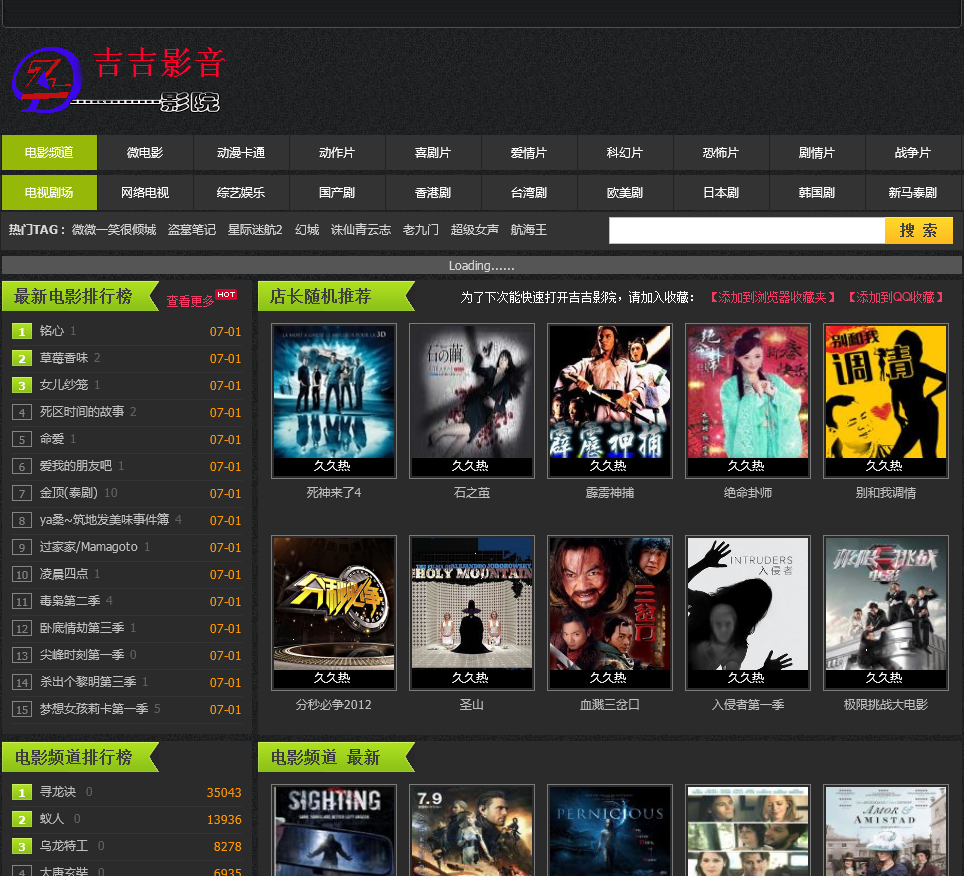964x876 pixels.
Task: Open 寻龙诀 in movie channel ranking
Action: 58,792
